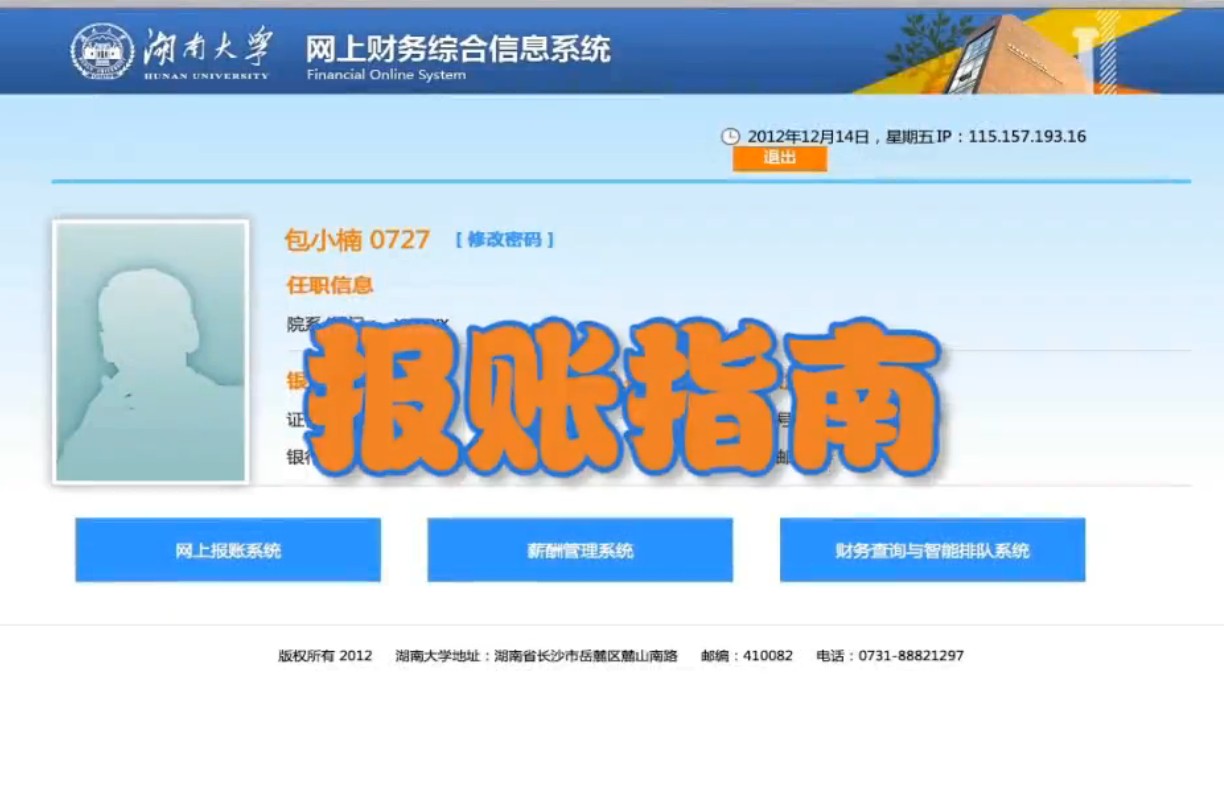
Task: Click the 网上财务综合信息系统 title
Action: [x=458, y=47]
